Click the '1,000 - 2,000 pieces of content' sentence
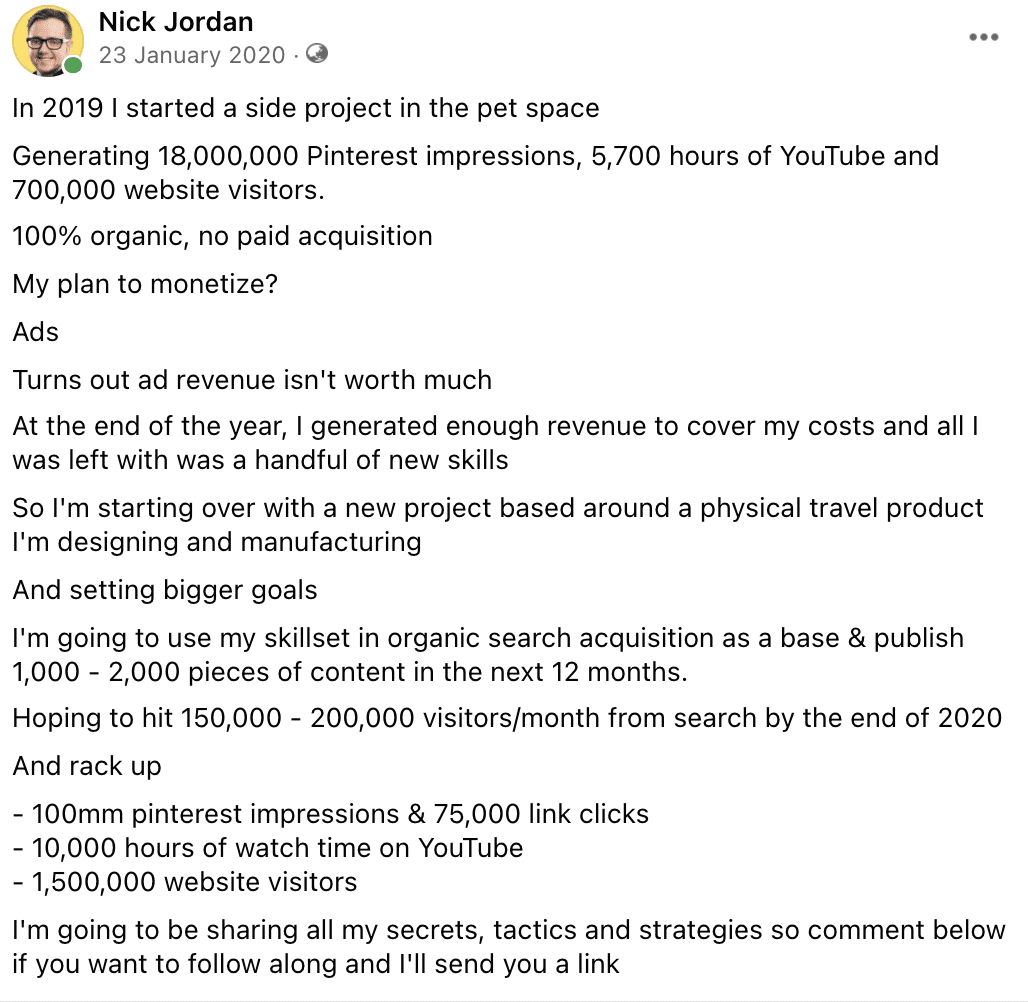This screenshot has height=1002, width=1028. tap(488, 655)
